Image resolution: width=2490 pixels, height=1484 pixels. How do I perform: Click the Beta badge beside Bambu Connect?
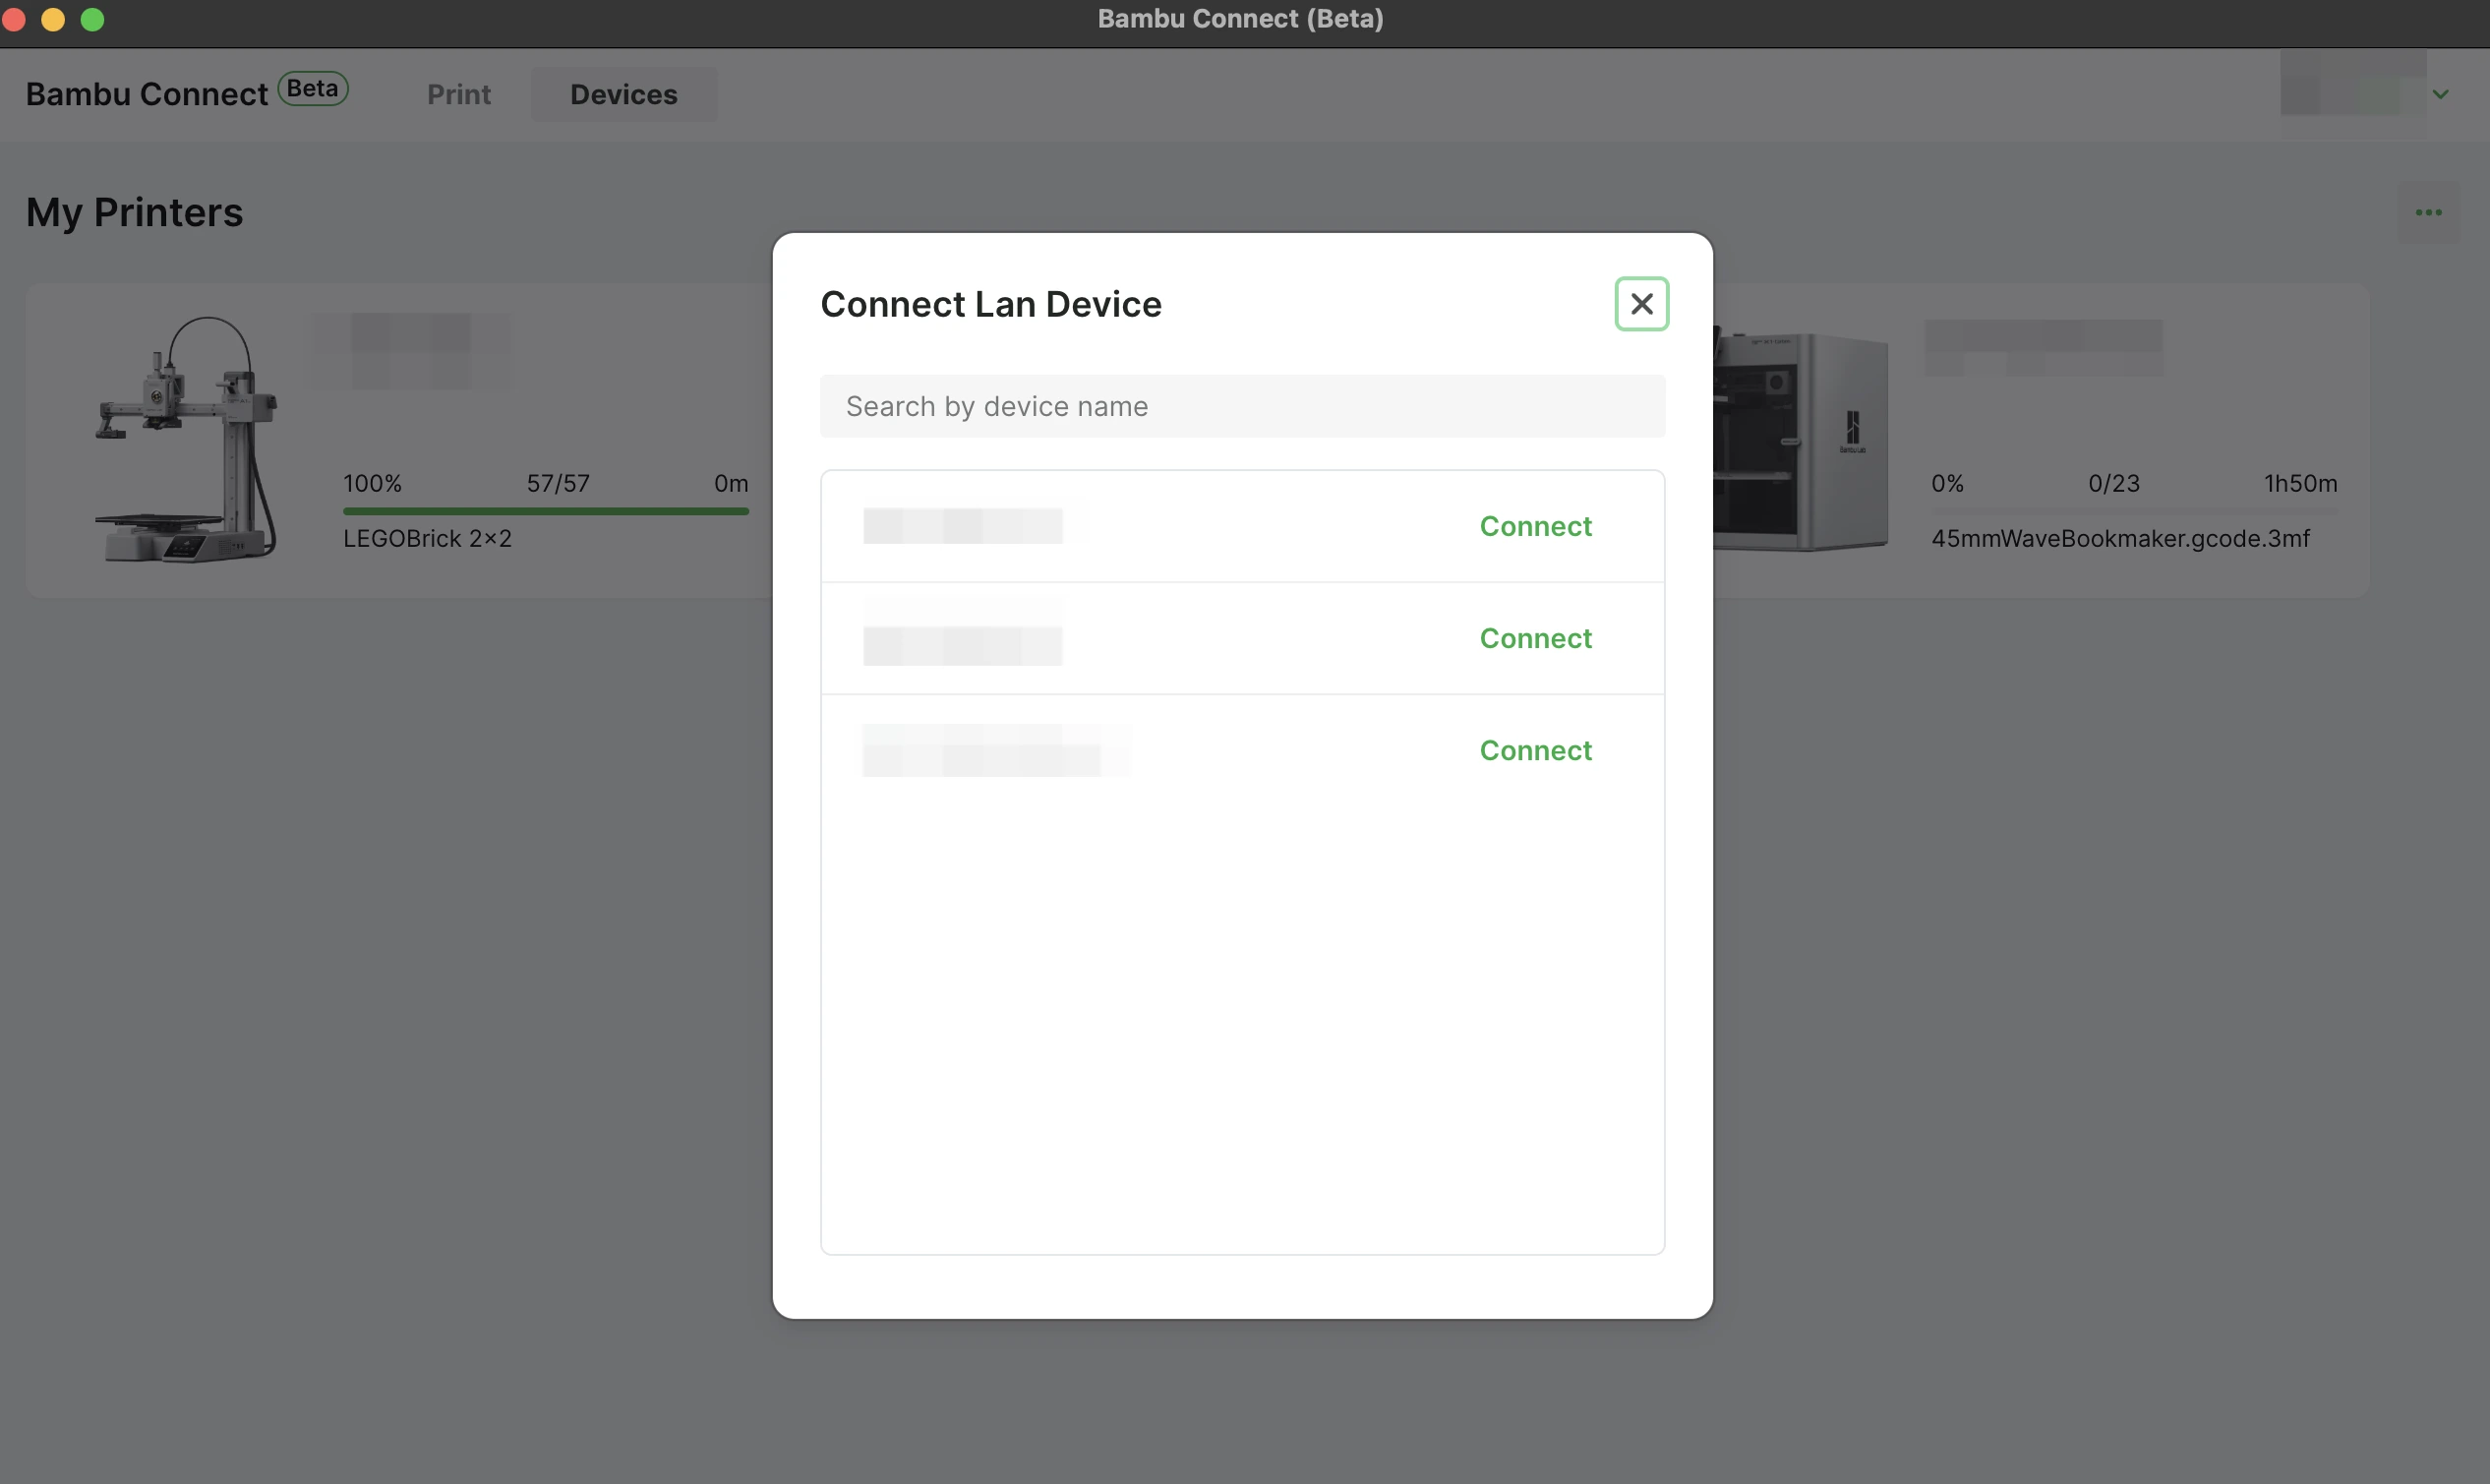pos(313,88)
